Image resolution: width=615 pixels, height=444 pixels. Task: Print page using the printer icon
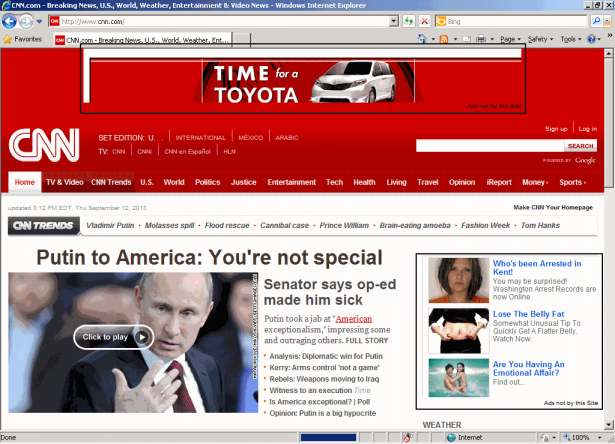(481, 39)
